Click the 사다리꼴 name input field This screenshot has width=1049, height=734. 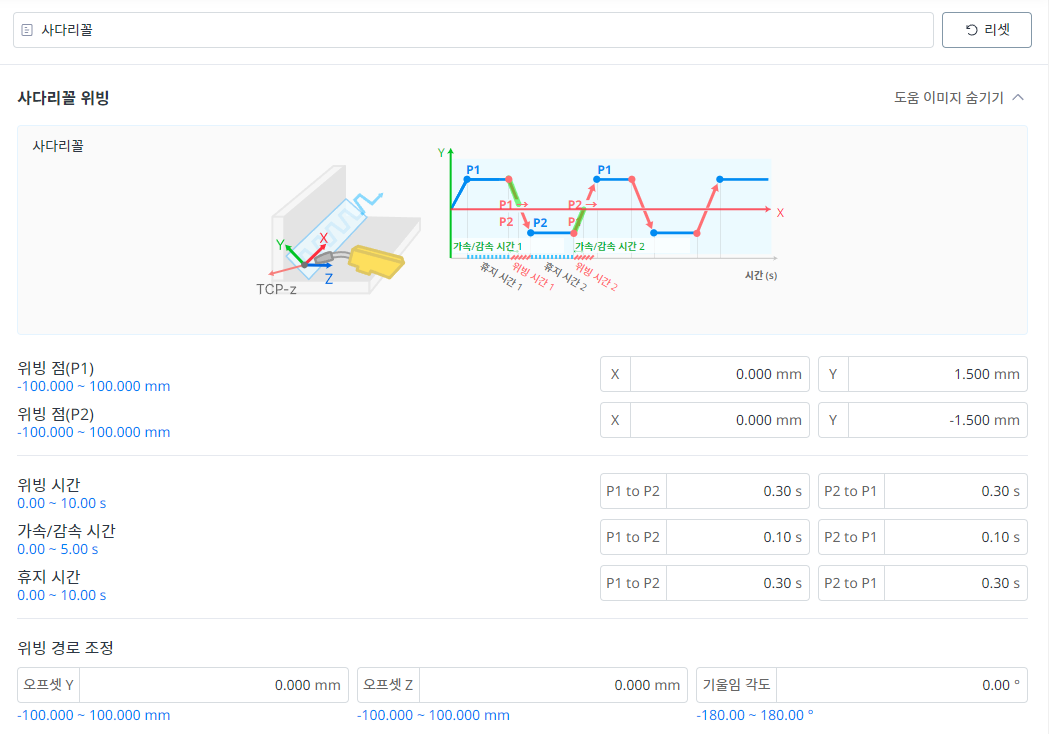480,30
